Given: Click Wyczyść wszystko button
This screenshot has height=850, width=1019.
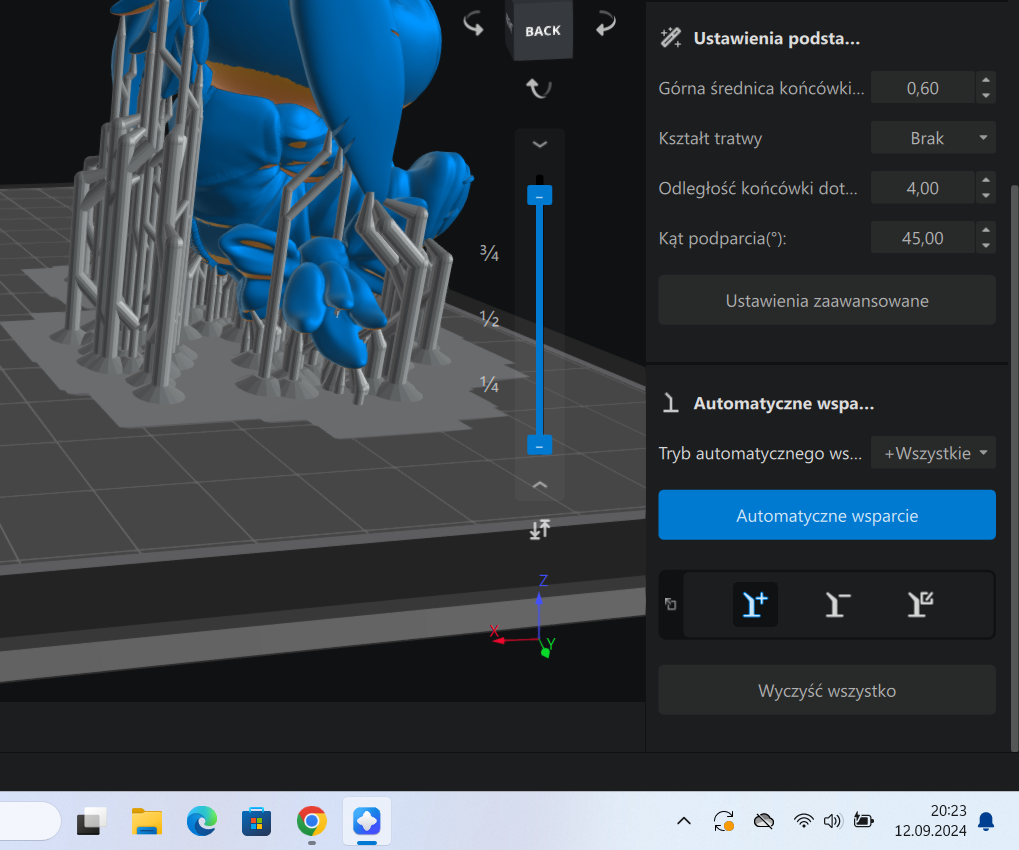Looking at the screenshot, I should (x=827, y=690).
